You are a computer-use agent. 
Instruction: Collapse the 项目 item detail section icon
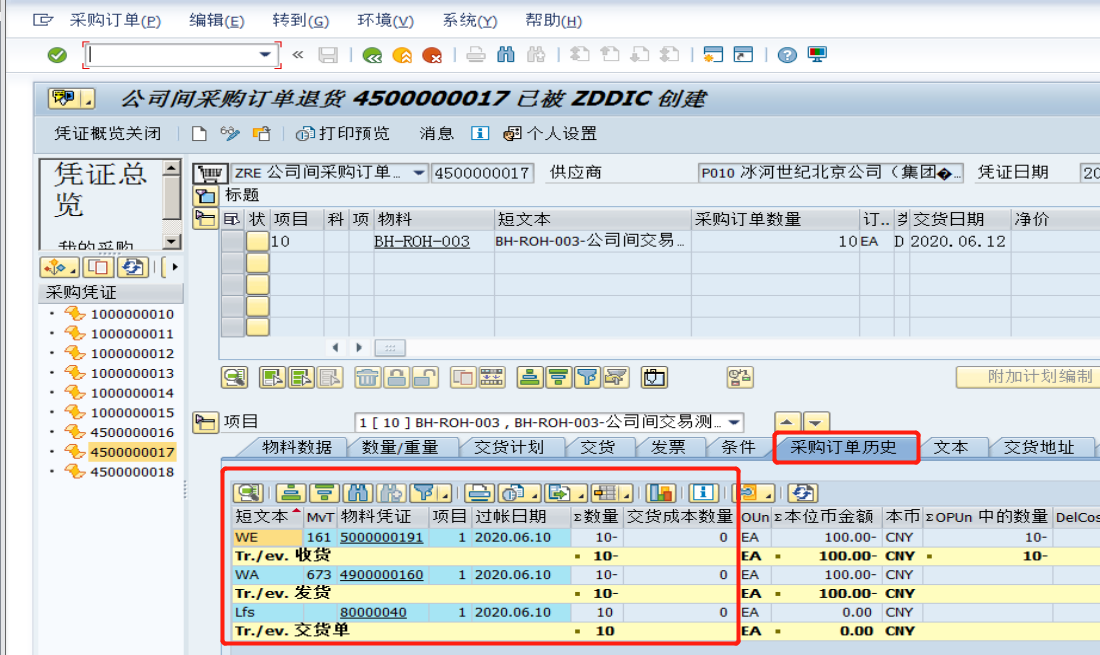tap(205, 422)
